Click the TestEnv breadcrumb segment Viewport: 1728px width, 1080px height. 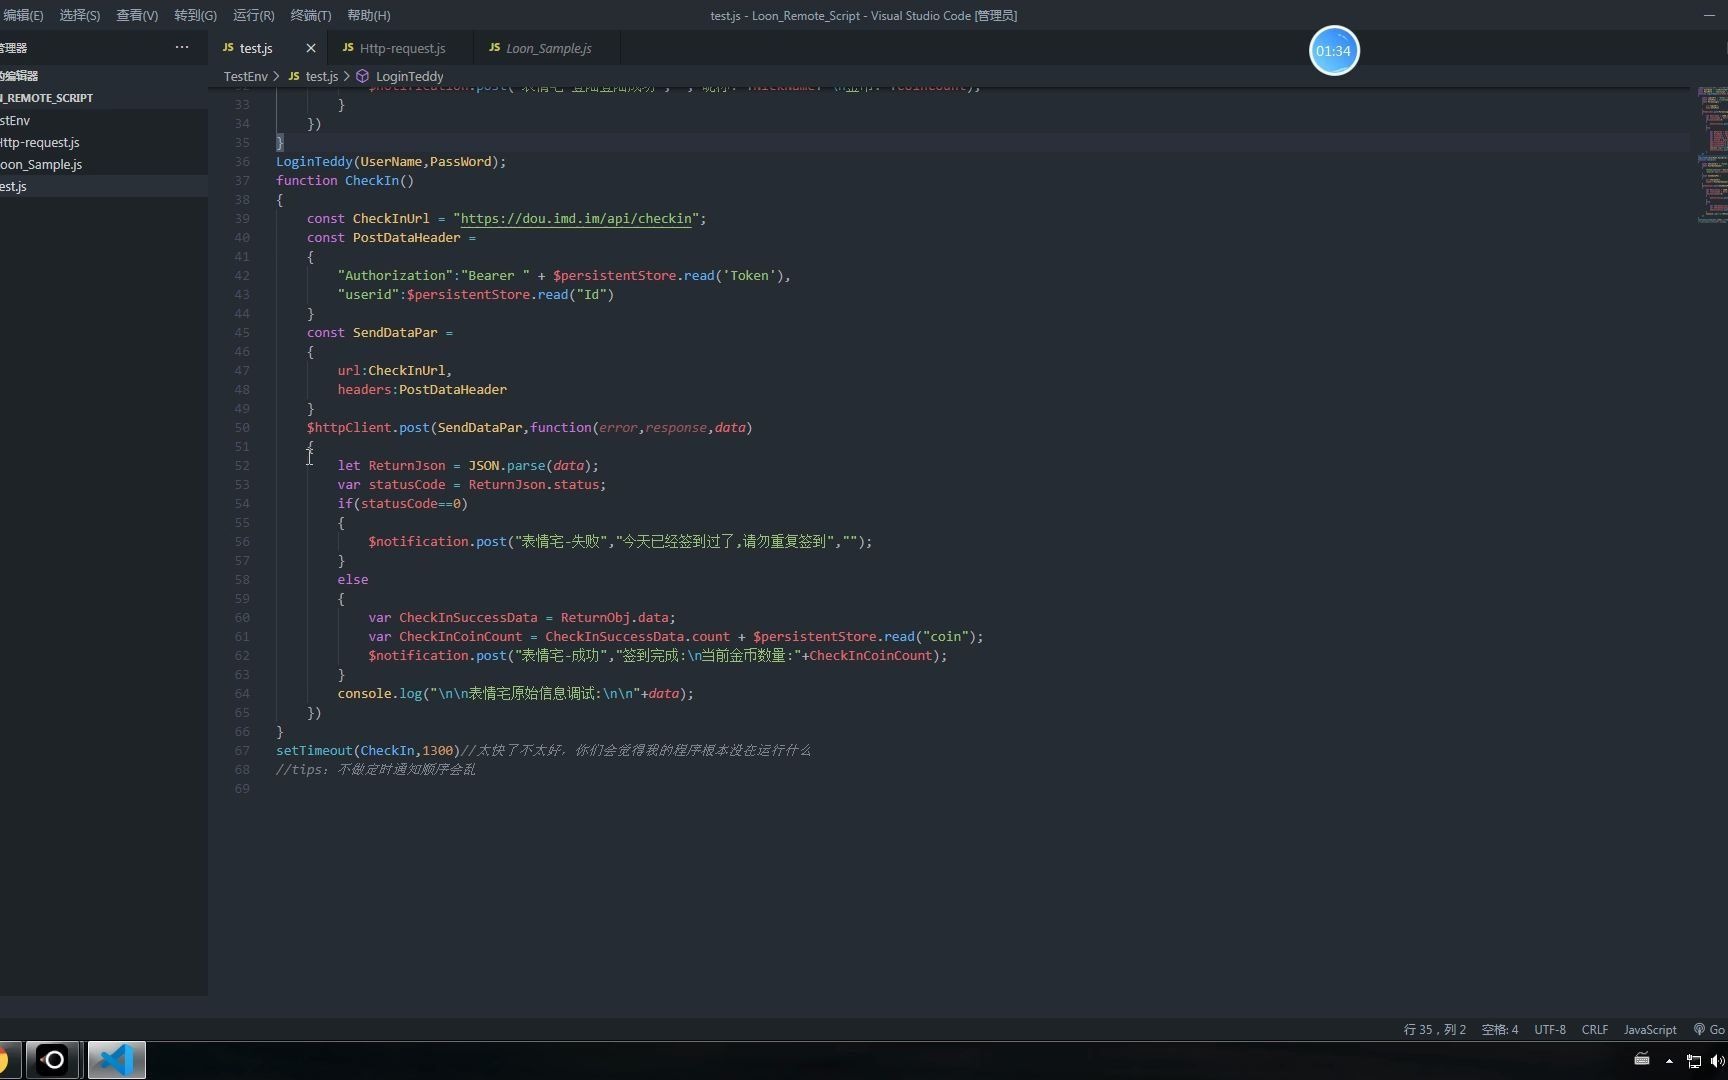click(x=246, y=76)
